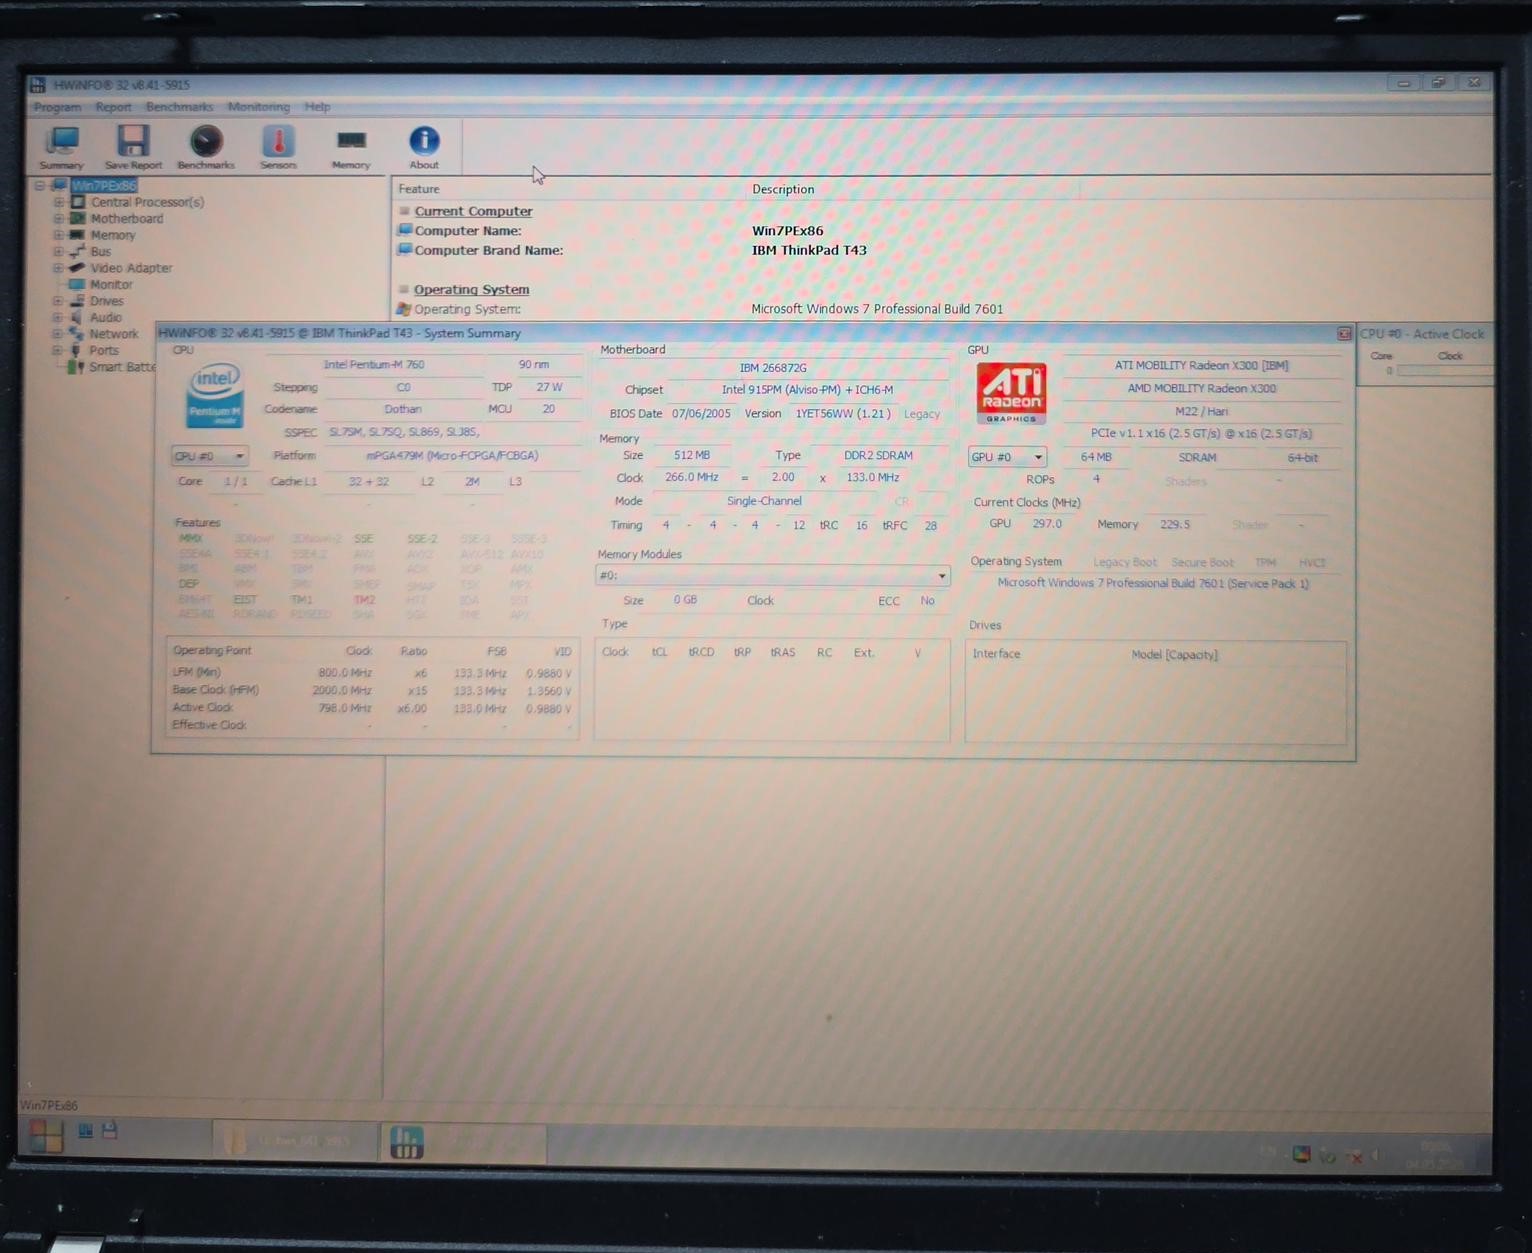Click the computer icon beside Computer Name
The width and height of the screenshot is (1532, 1253).
[405, 230]
